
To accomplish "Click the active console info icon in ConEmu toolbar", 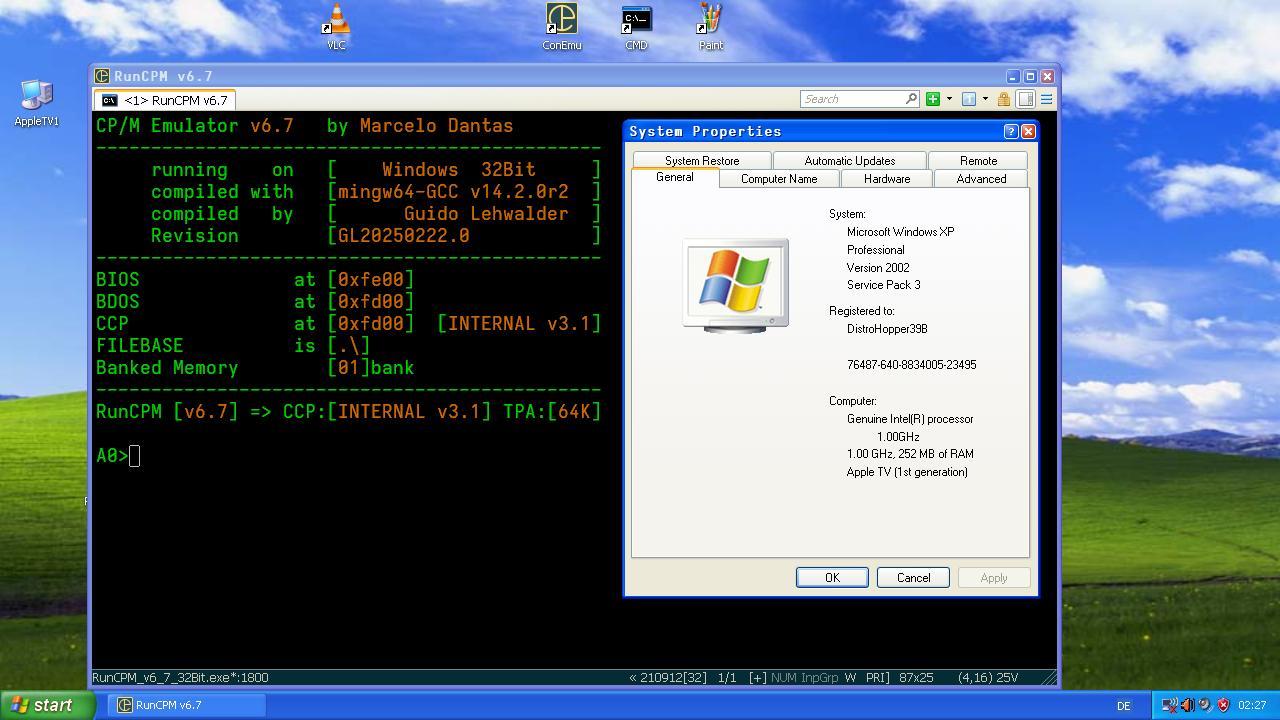I will point(968,99).
